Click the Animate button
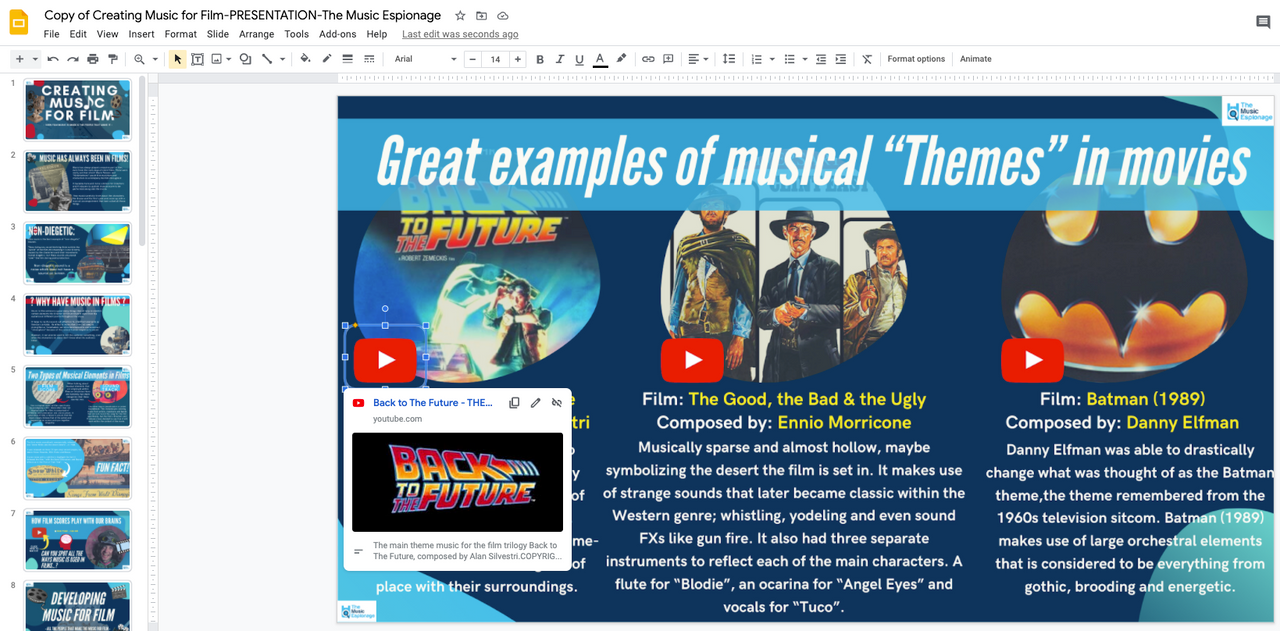Screen dimensions: 1280x631 click(x=976, y=59)
